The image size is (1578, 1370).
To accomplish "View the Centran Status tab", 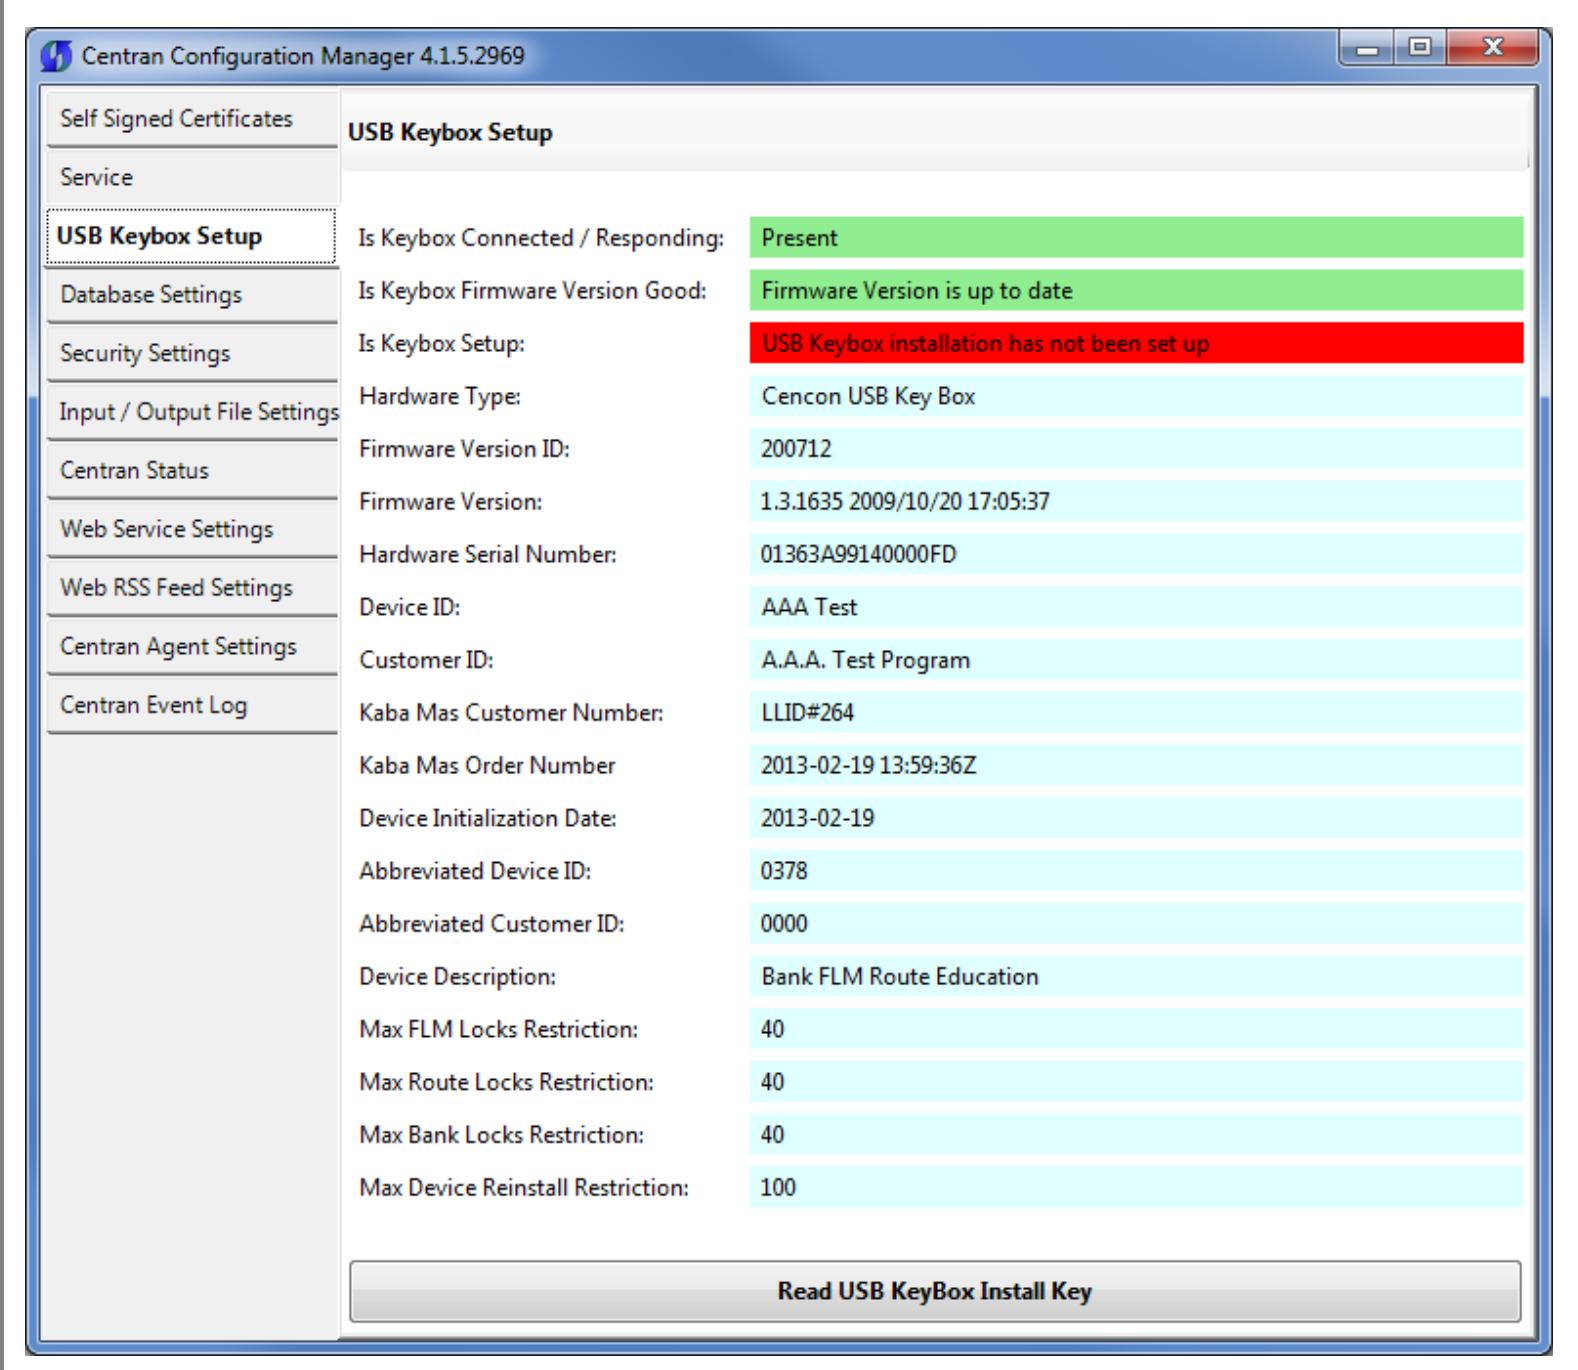I will click(x=191, y=470).
